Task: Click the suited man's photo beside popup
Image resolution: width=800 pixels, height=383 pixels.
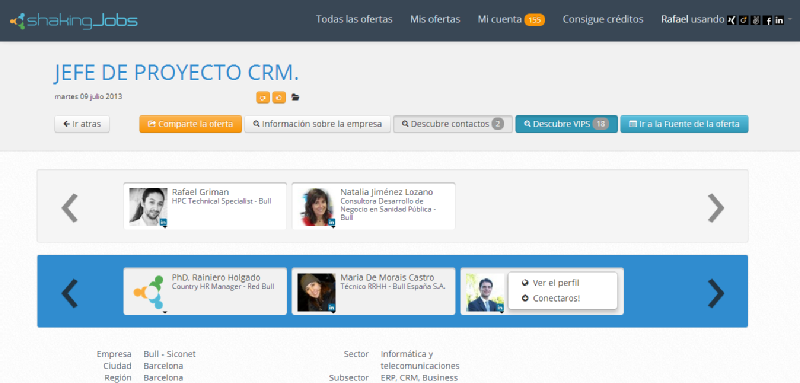Action: [485, 292]
